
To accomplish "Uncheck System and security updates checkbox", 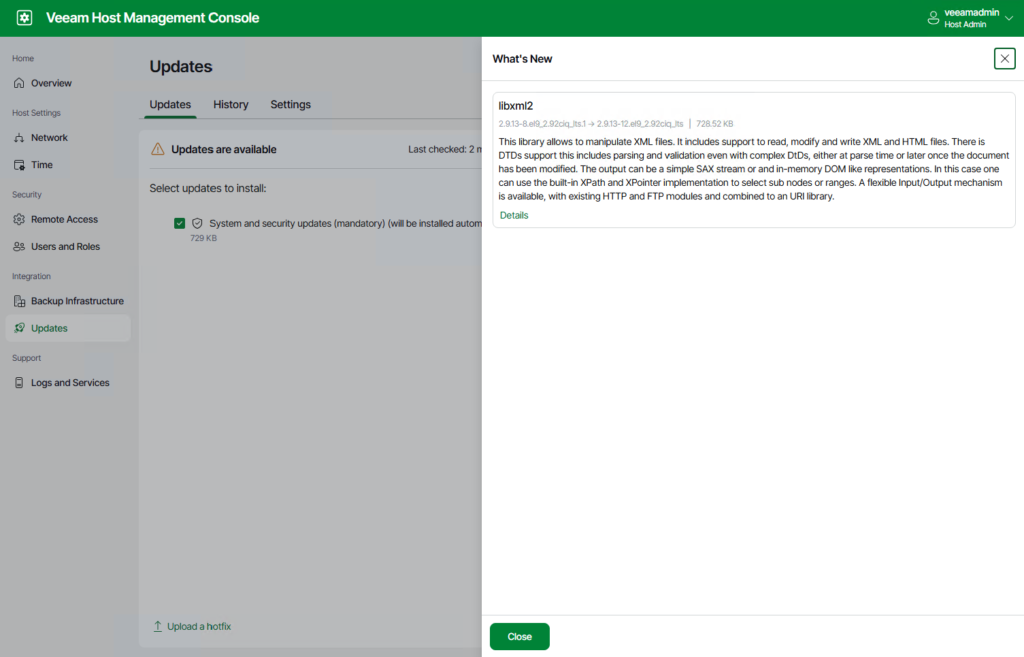I will pyautogui.click(x=180, y=223).
